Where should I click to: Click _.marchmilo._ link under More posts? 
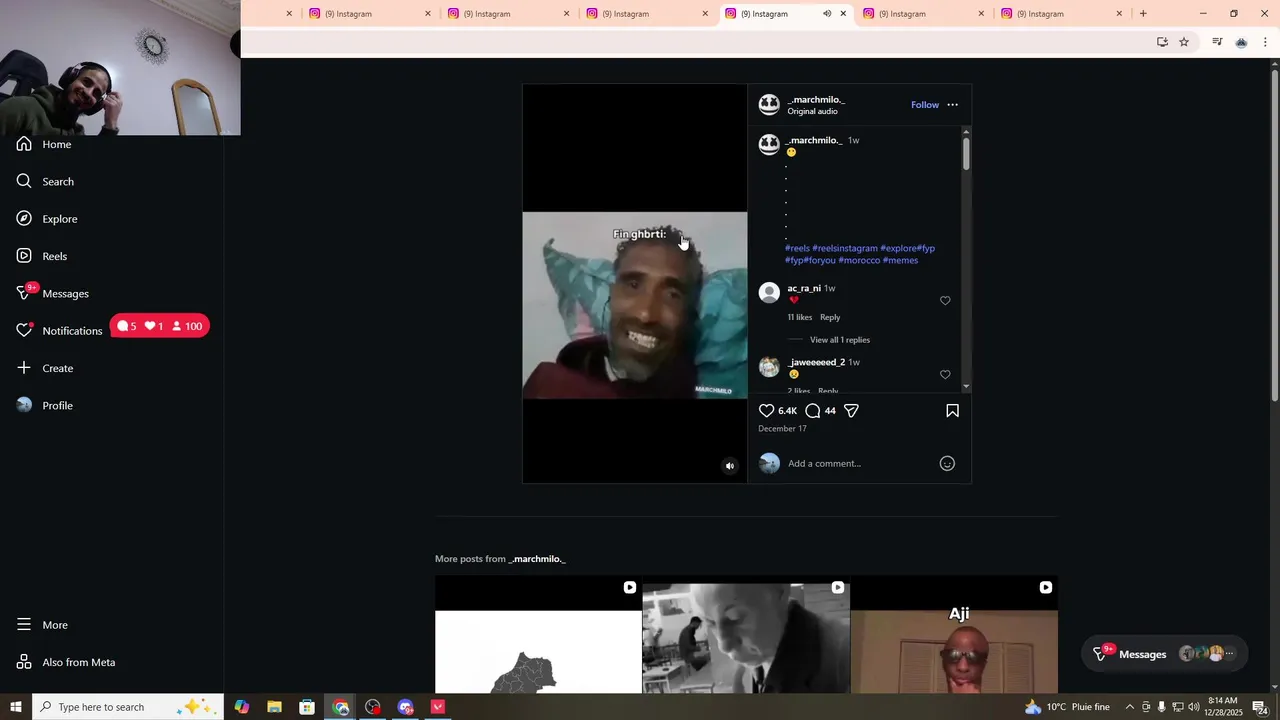[537, 559]
